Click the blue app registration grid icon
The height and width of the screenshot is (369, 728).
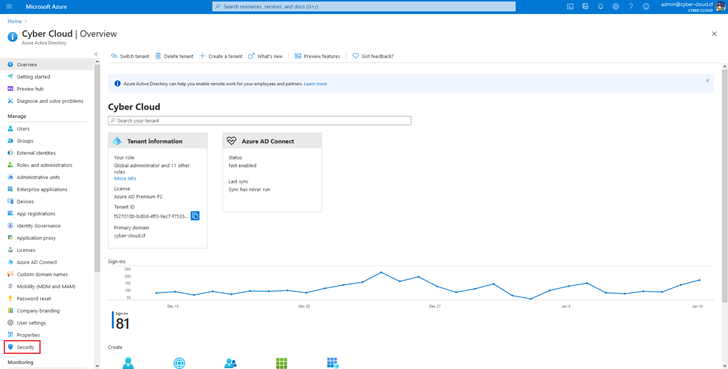[332, 363]
